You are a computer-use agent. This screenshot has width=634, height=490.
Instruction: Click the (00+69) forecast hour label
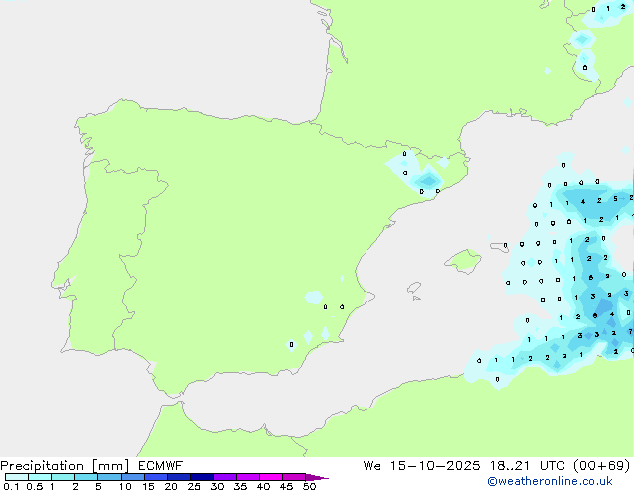click(x=599, y=465)
